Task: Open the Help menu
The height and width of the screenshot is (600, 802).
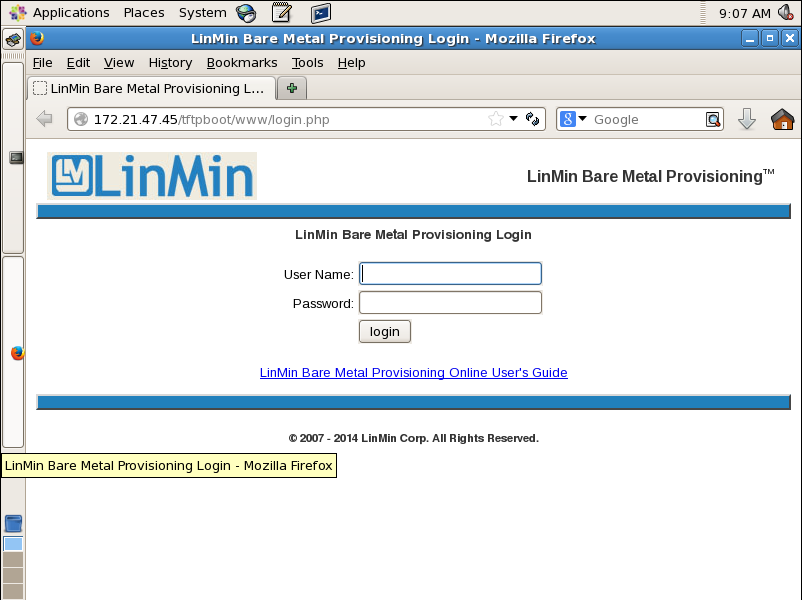Action: (x=351, y=62)
